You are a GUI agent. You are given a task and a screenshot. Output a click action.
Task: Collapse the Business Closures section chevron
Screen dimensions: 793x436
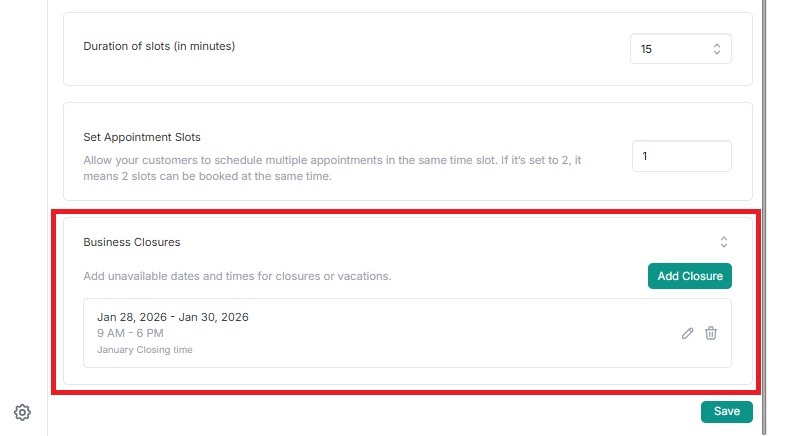coord(723,242)
